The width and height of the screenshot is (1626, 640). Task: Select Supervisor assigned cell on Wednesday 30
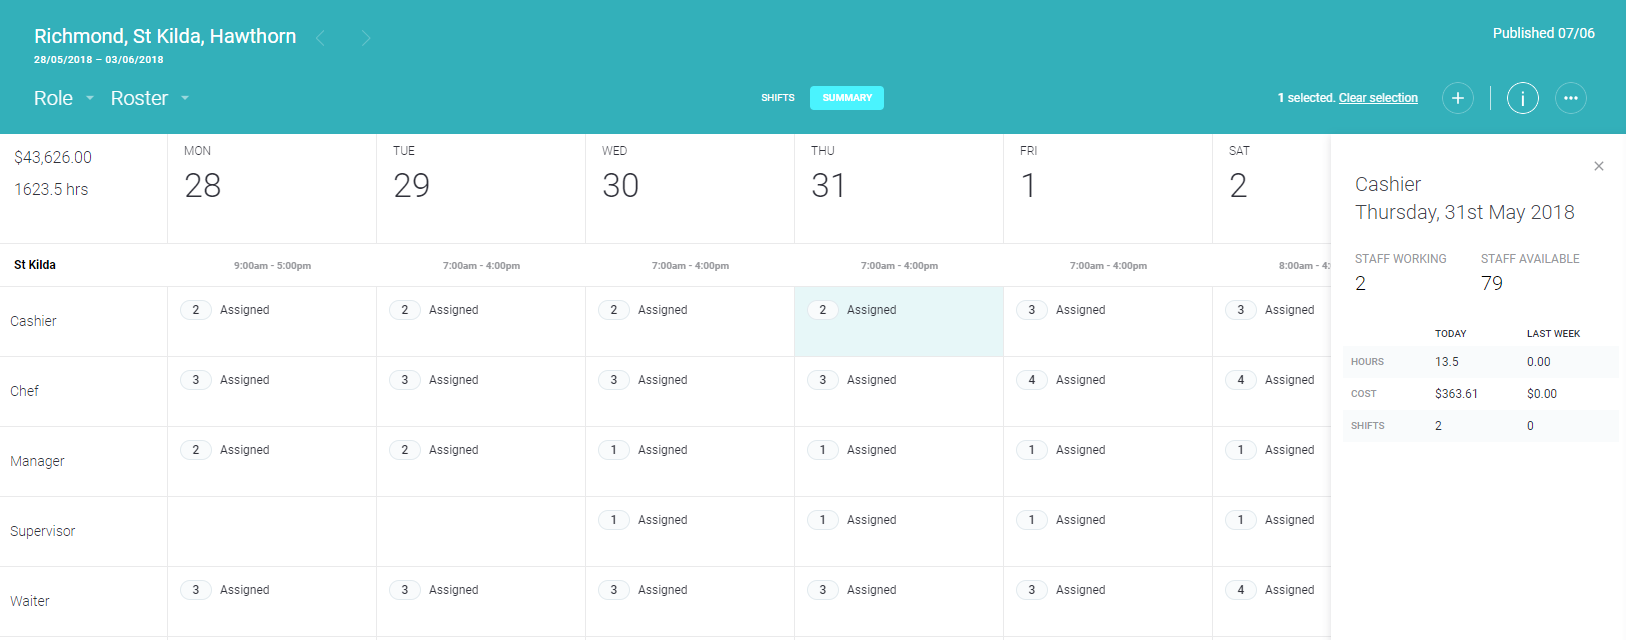tap(689, 531)
